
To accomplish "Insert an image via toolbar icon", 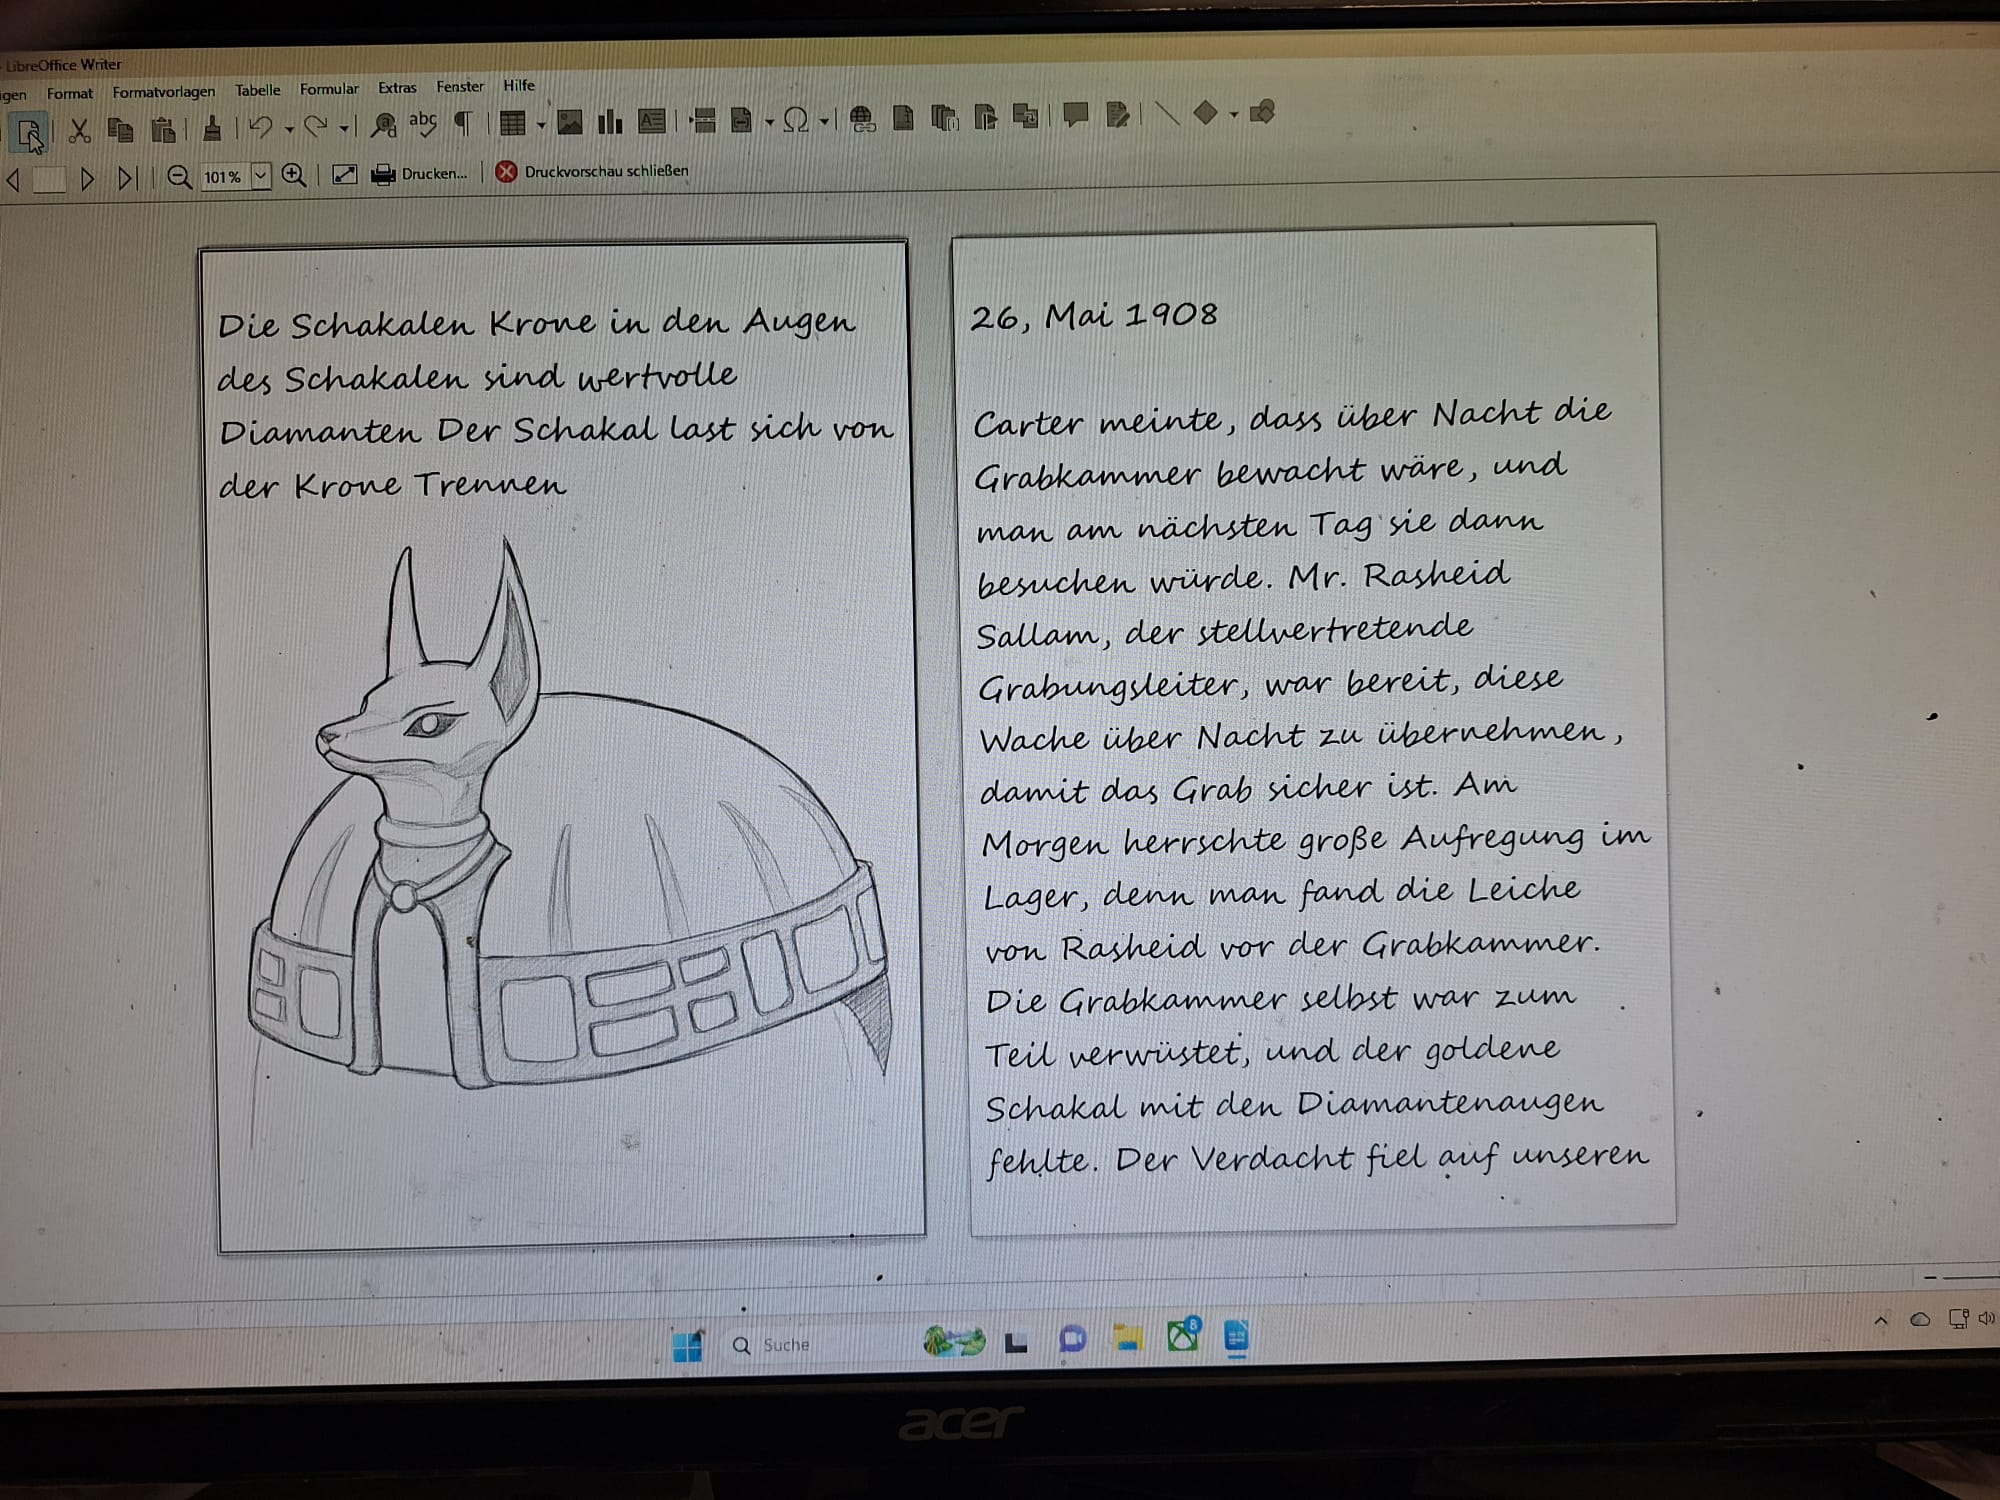I will pyautogui.click(x=570, y=122).
